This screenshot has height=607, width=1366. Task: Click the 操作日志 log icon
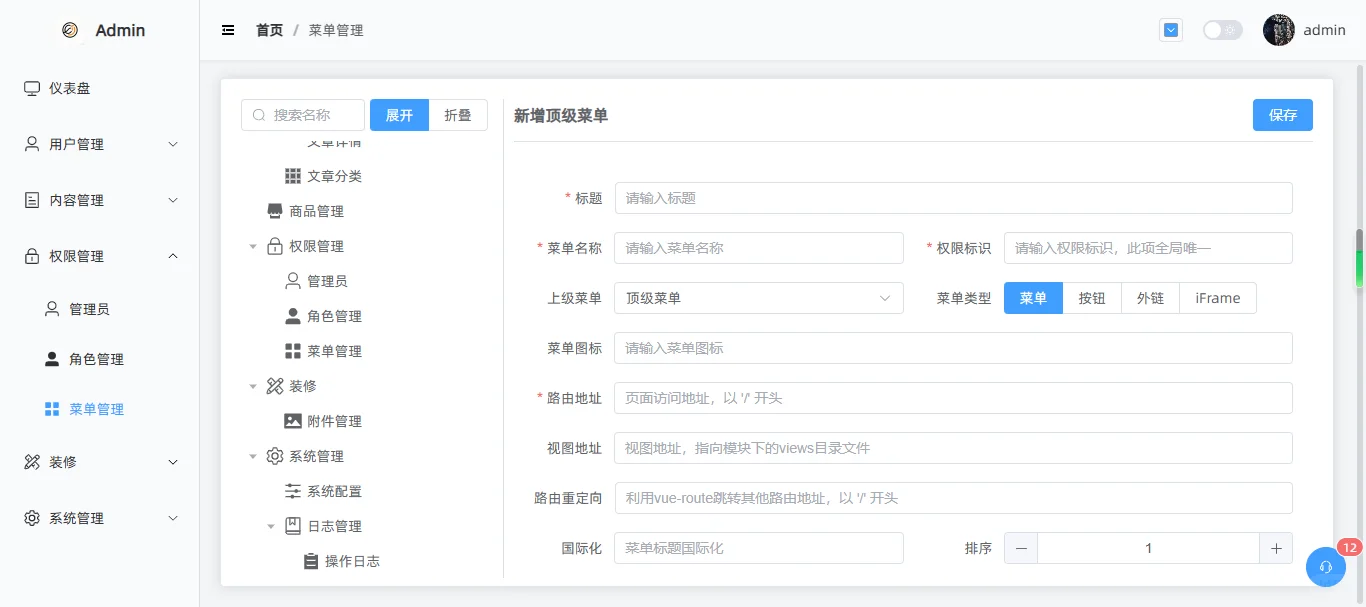[309, 560]
